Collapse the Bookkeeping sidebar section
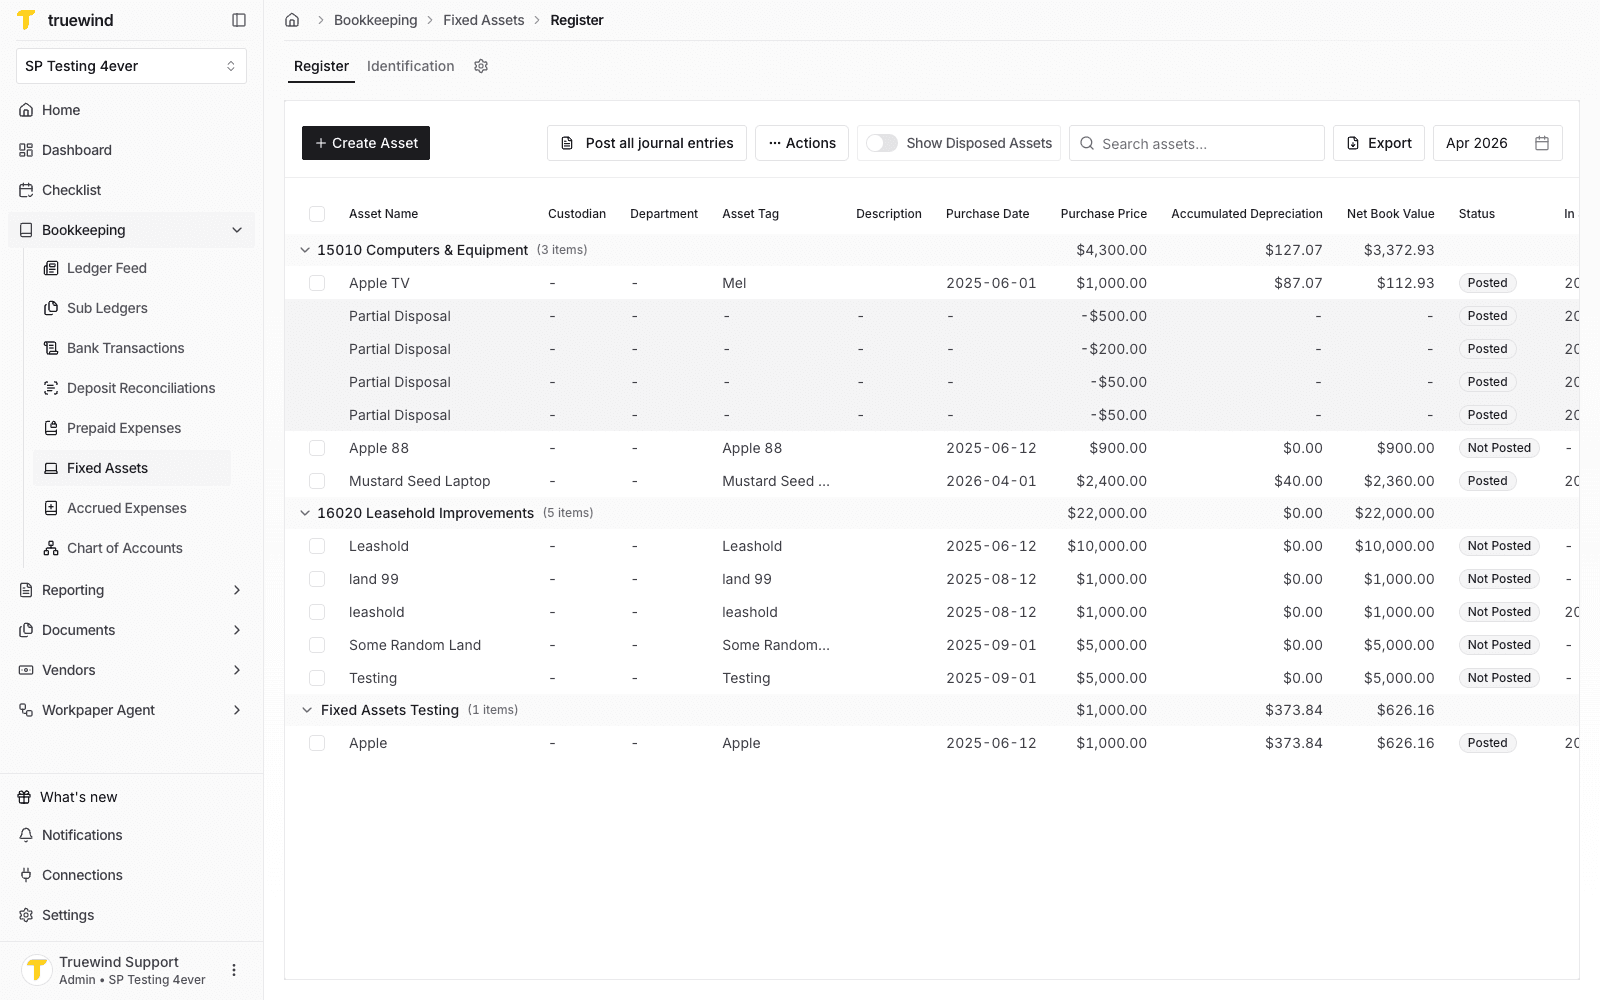1600x1000 pixels. (237, 230)
